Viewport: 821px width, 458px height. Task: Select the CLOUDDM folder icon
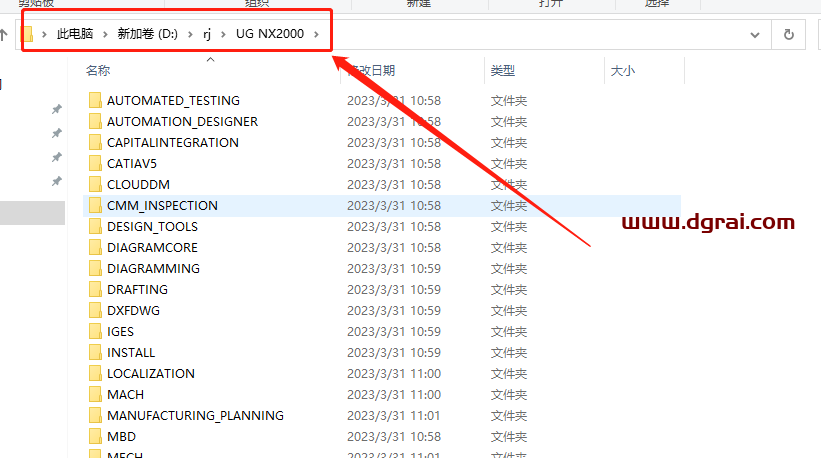click(95, 184)
